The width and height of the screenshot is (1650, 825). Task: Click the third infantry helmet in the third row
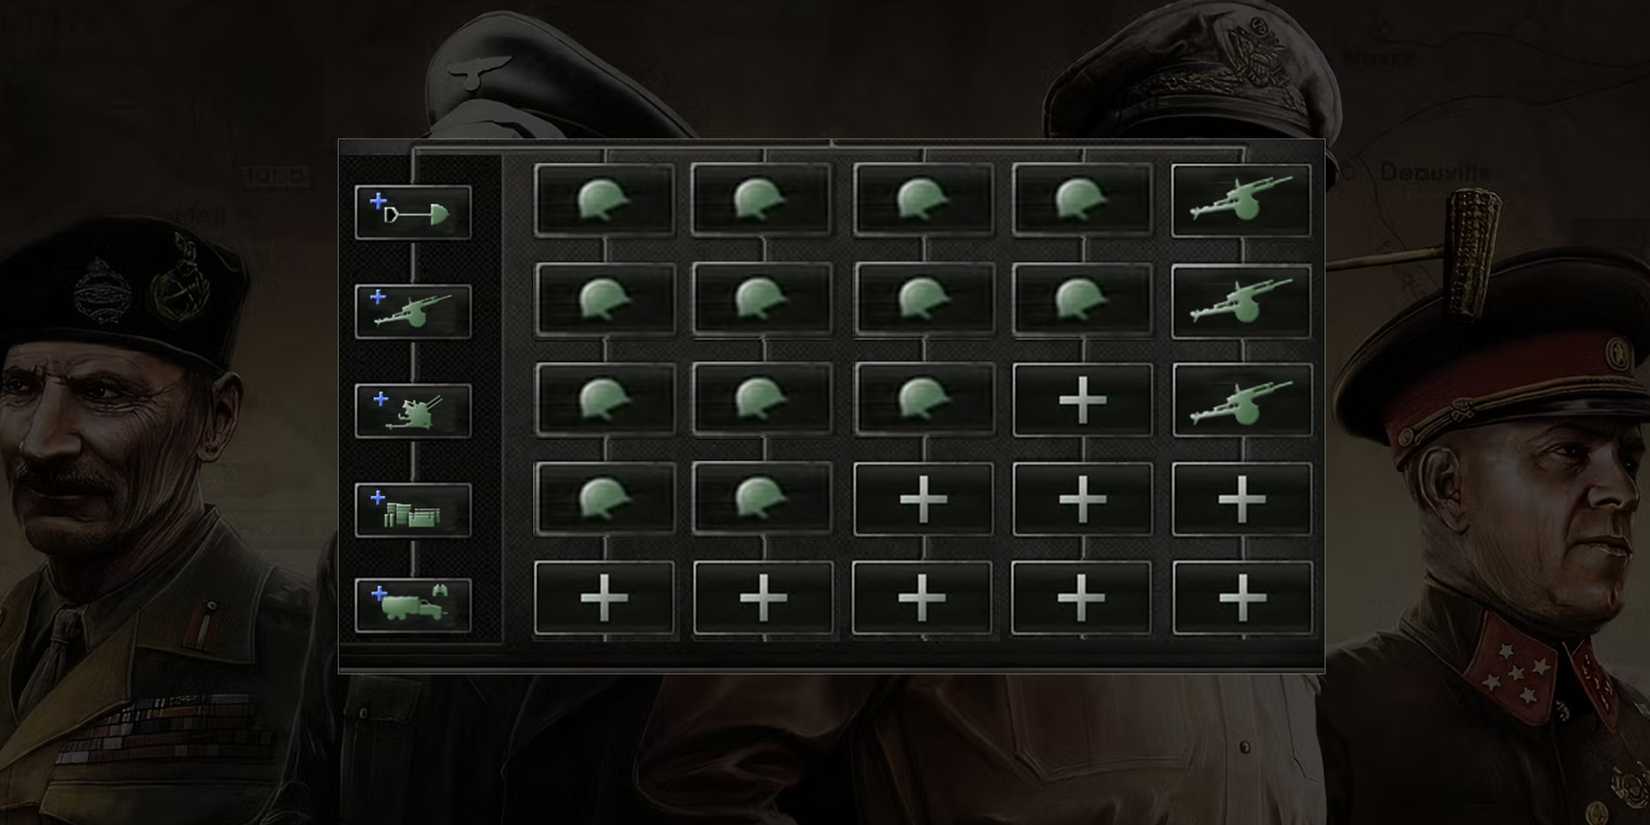pyautogui.click(x=923, y=400)
